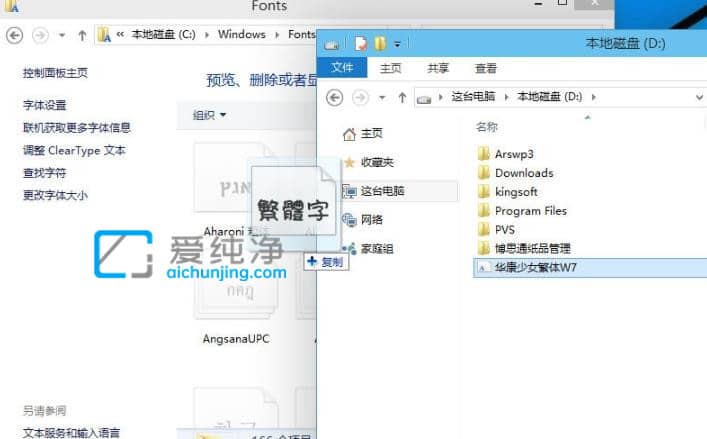Click 本地磁盘 (C:) in address path

[x=163, y=34]
